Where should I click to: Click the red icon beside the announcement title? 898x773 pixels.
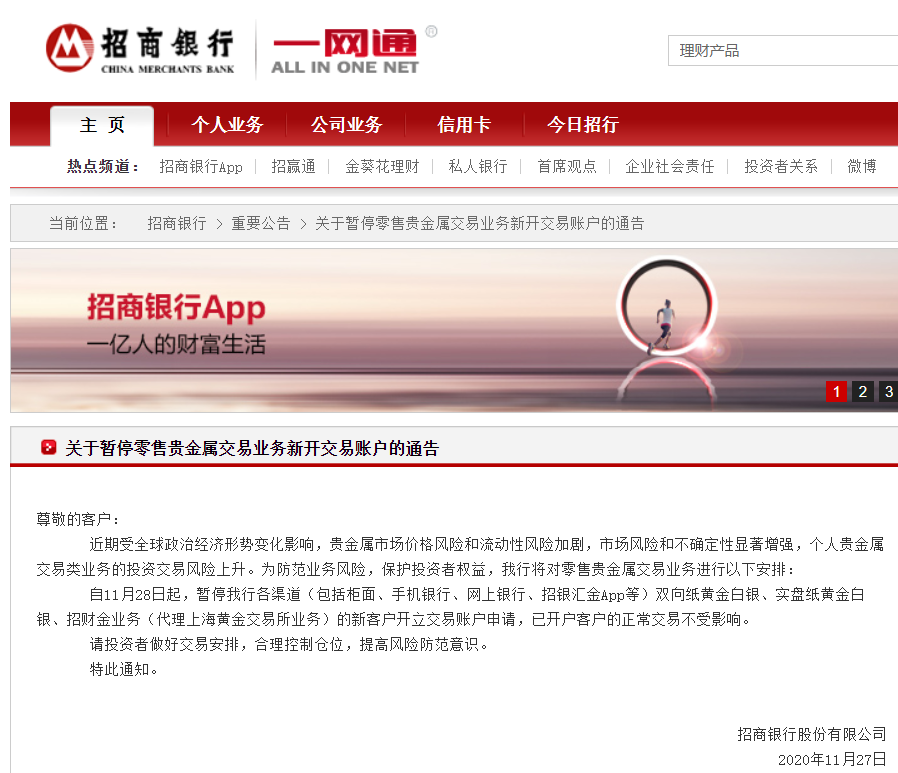pyautogui.click(x=49, y=447)
